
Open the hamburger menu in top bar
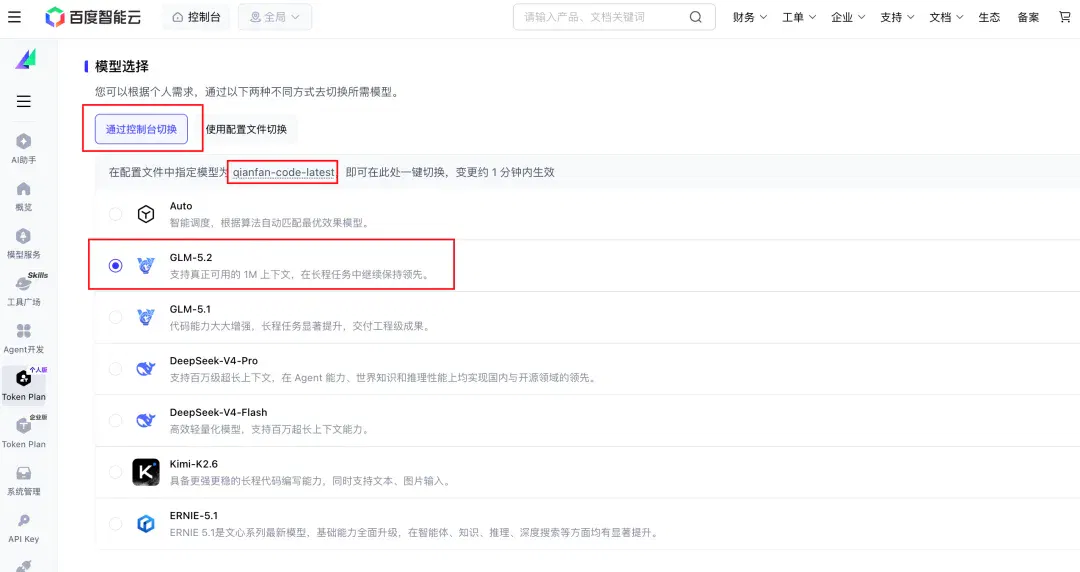[x=14, y=17]
